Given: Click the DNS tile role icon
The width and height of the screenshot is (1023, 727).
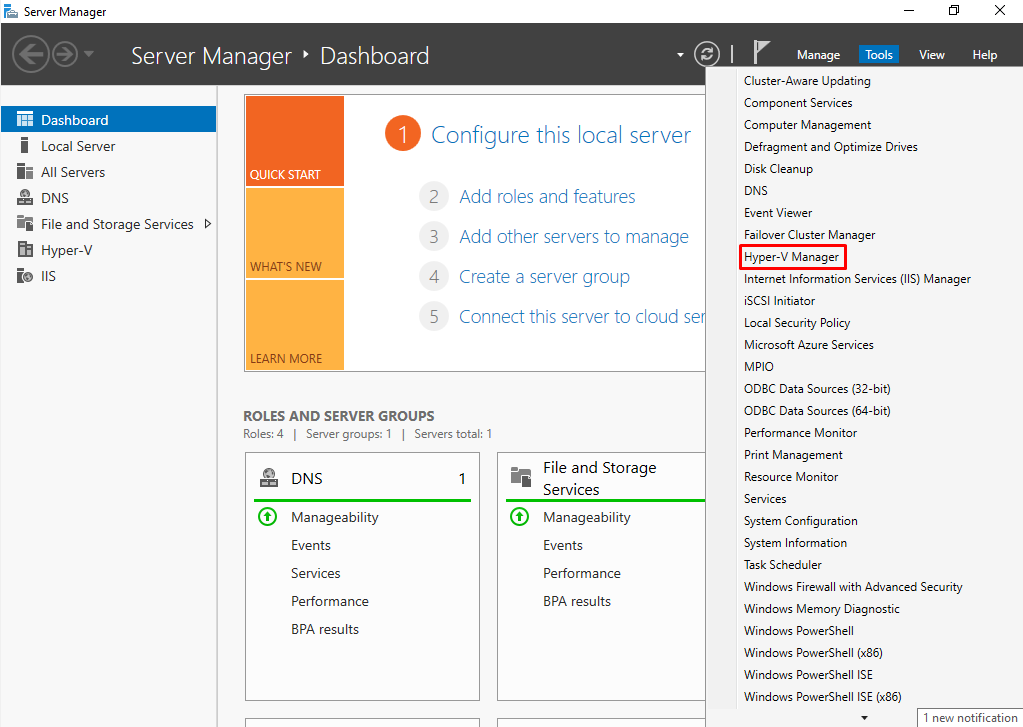Looking at the screenshot, I should click(x=269, y=478).
